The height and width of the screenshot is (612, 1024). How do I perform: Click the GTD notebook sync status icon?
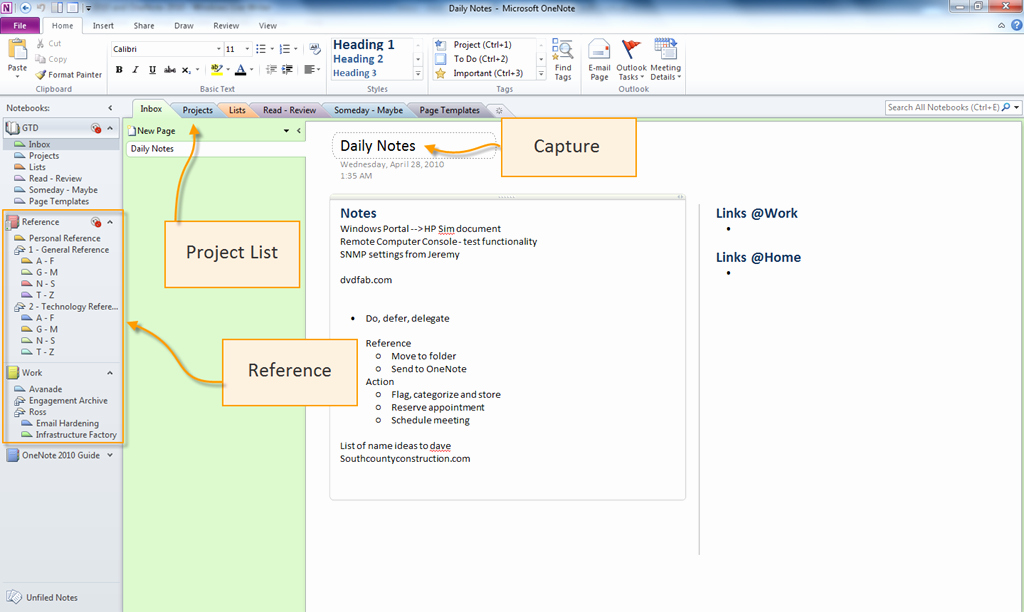[96, 128]
